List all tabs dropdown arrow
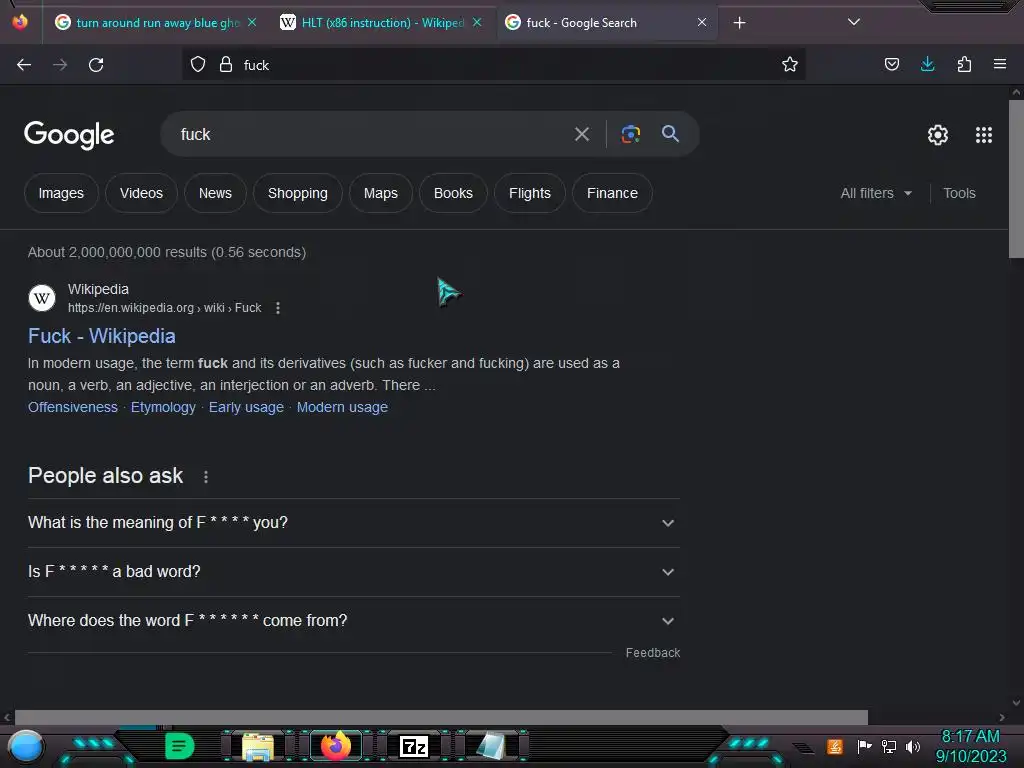The width and height of the screenshot is (1024, 768). [x=854, y=22]
